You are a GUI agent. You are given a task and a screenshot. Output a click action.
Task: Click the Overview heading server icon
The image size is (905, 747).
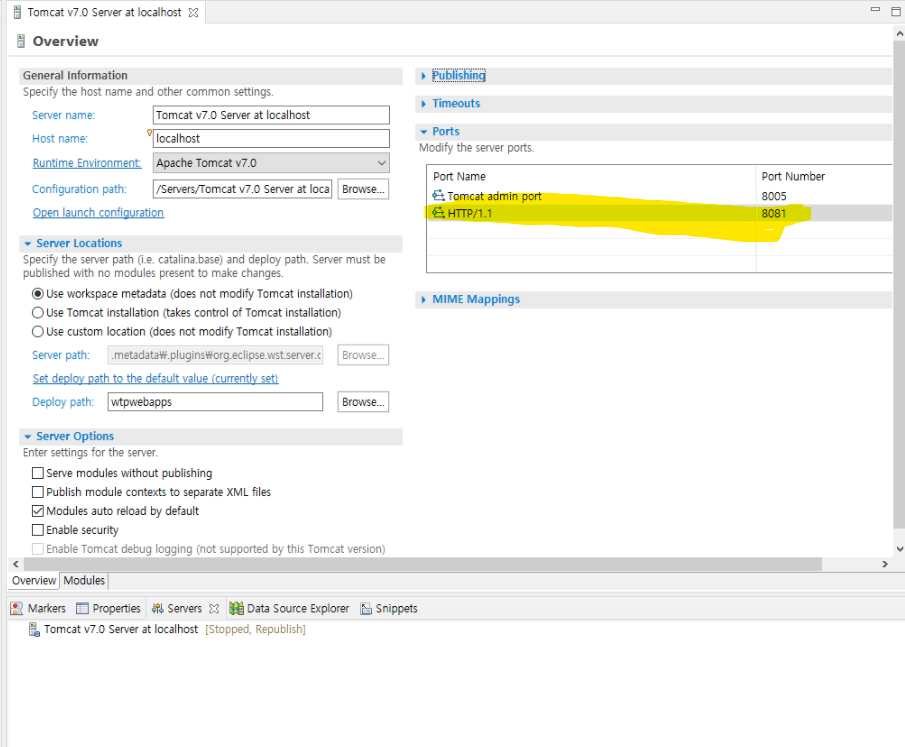click(x=21, y=41)
